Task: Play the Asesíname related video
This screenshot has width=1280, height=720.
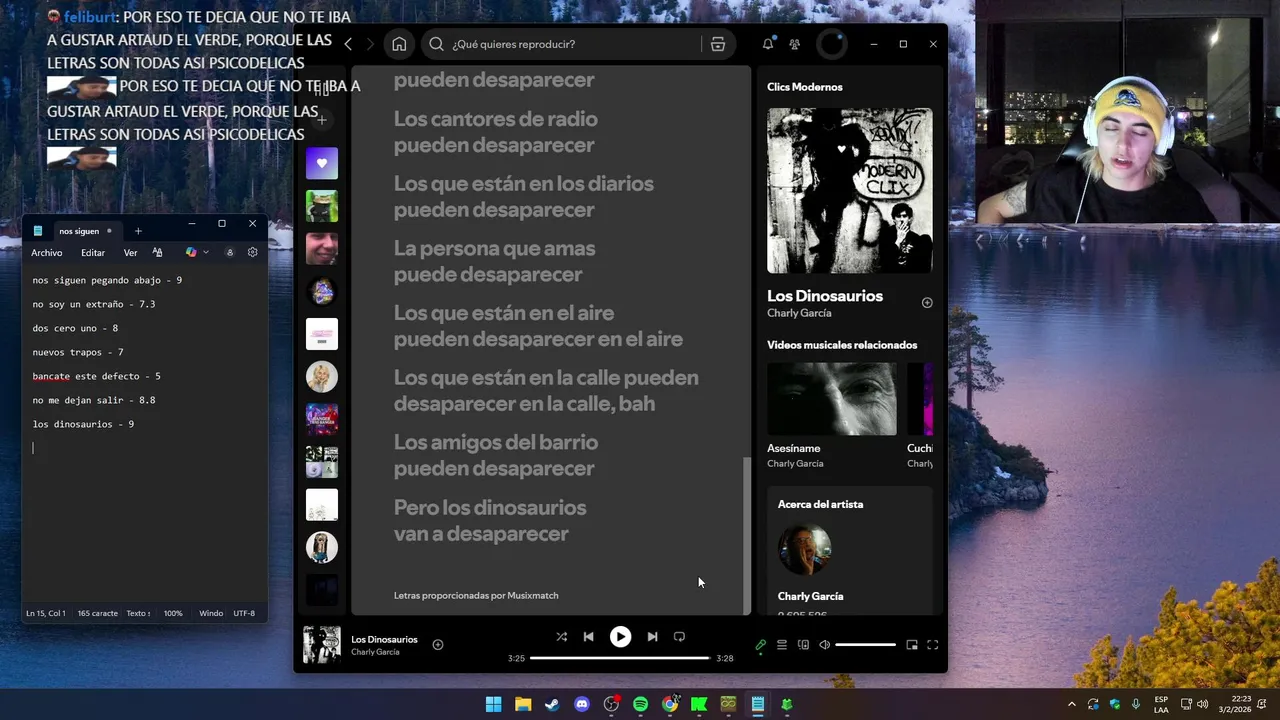Action: (x=832, y=399)
